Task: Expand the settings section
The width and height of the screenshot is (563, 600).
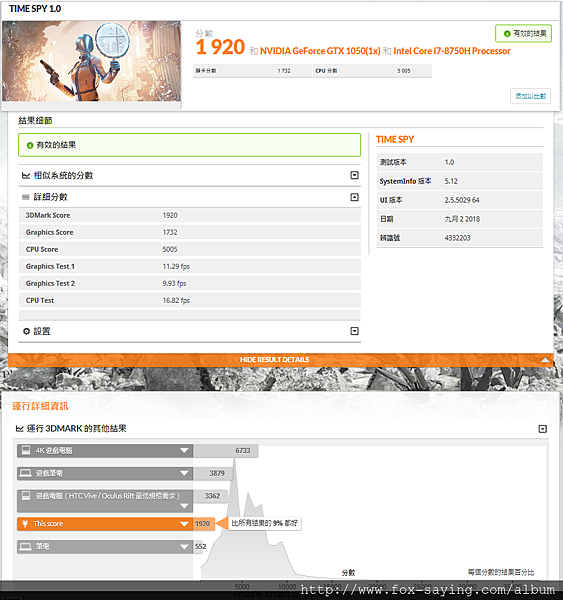Action: coord(354,331)
